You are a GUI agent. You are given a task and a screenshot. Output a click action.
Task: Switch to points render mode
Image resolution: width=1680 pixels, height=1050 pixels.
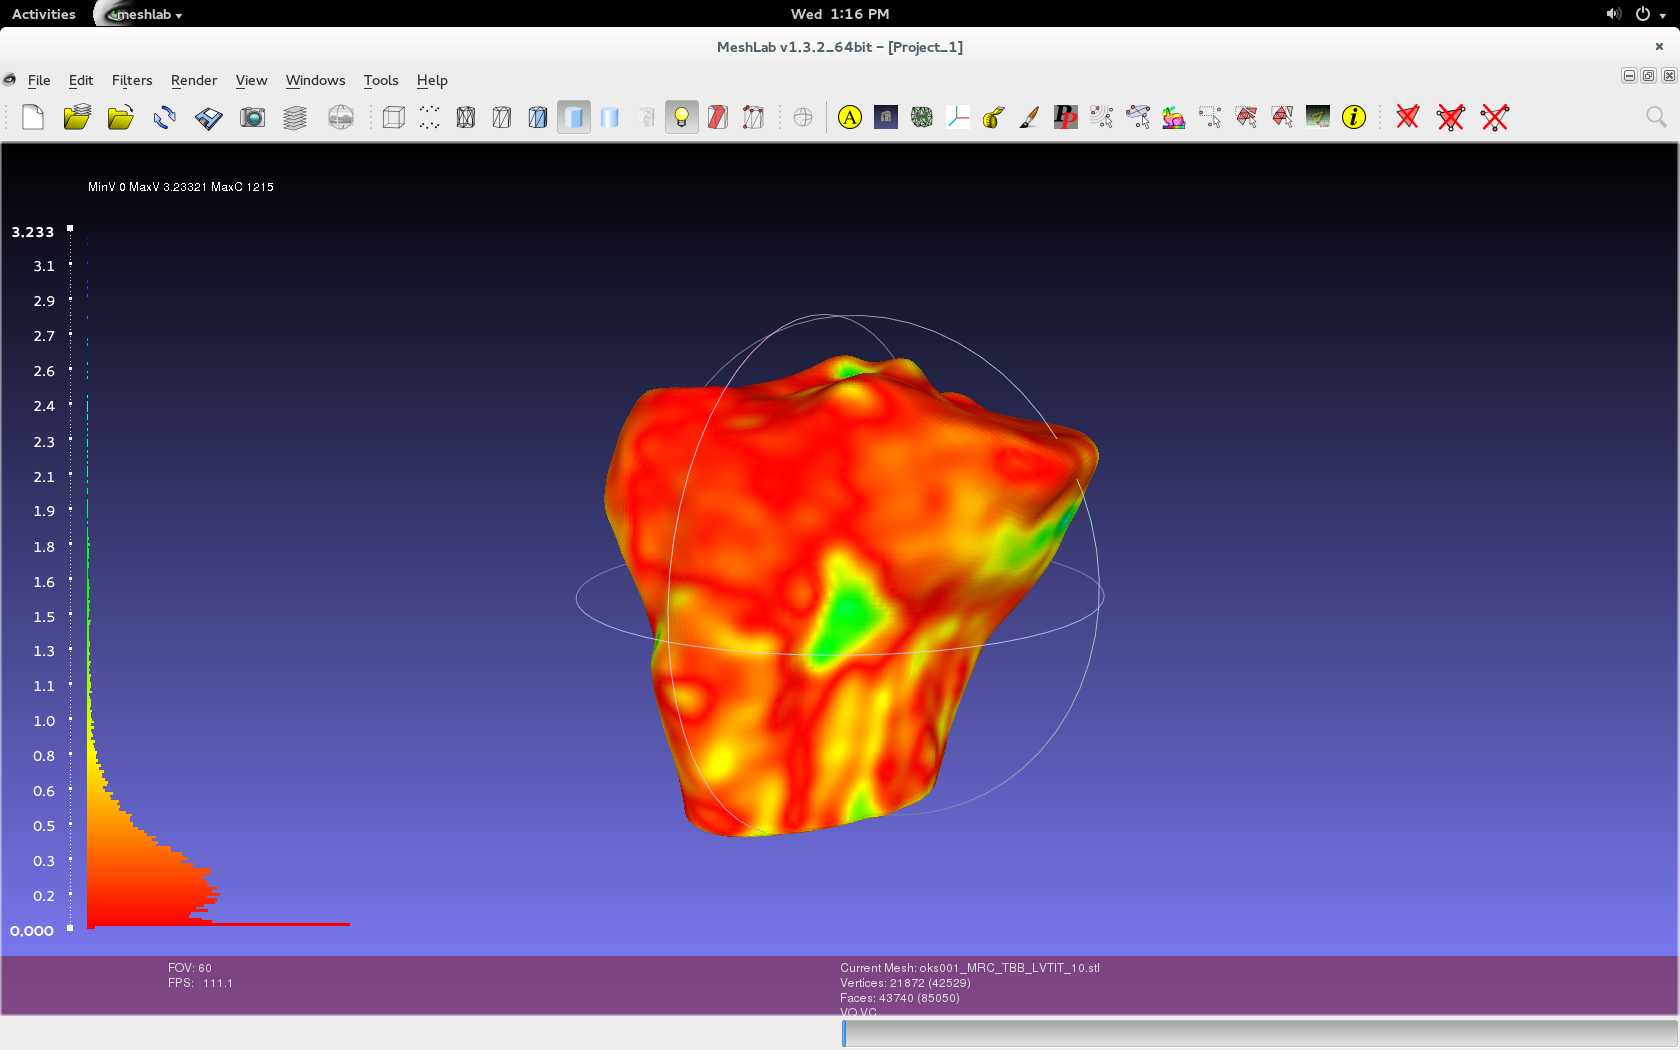(x=430, y=117)
